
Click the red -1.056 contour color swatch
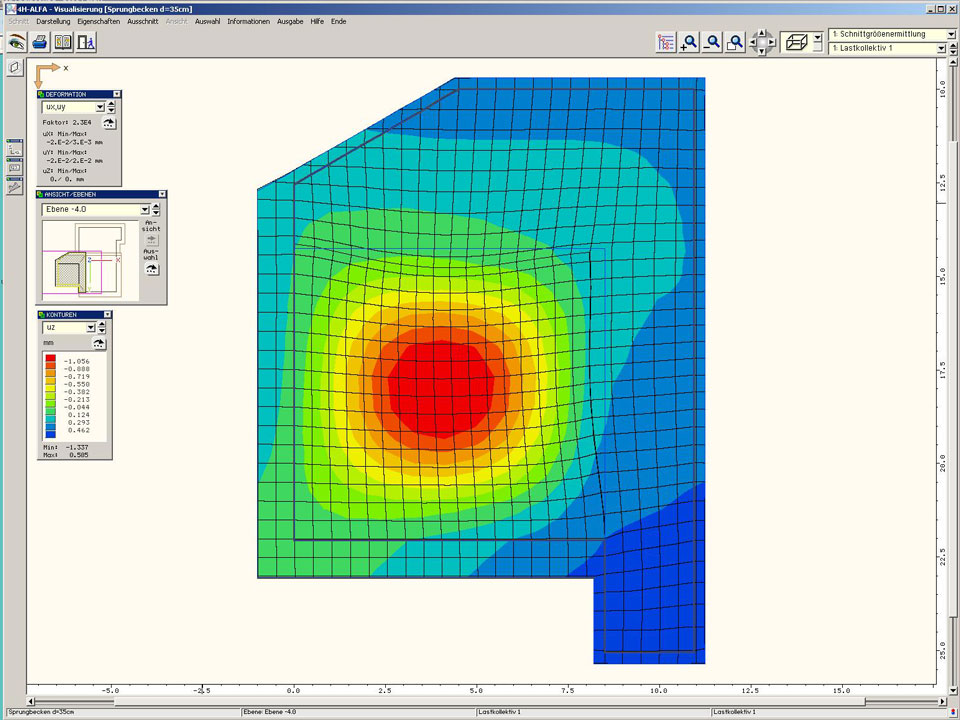coord(51,359)
